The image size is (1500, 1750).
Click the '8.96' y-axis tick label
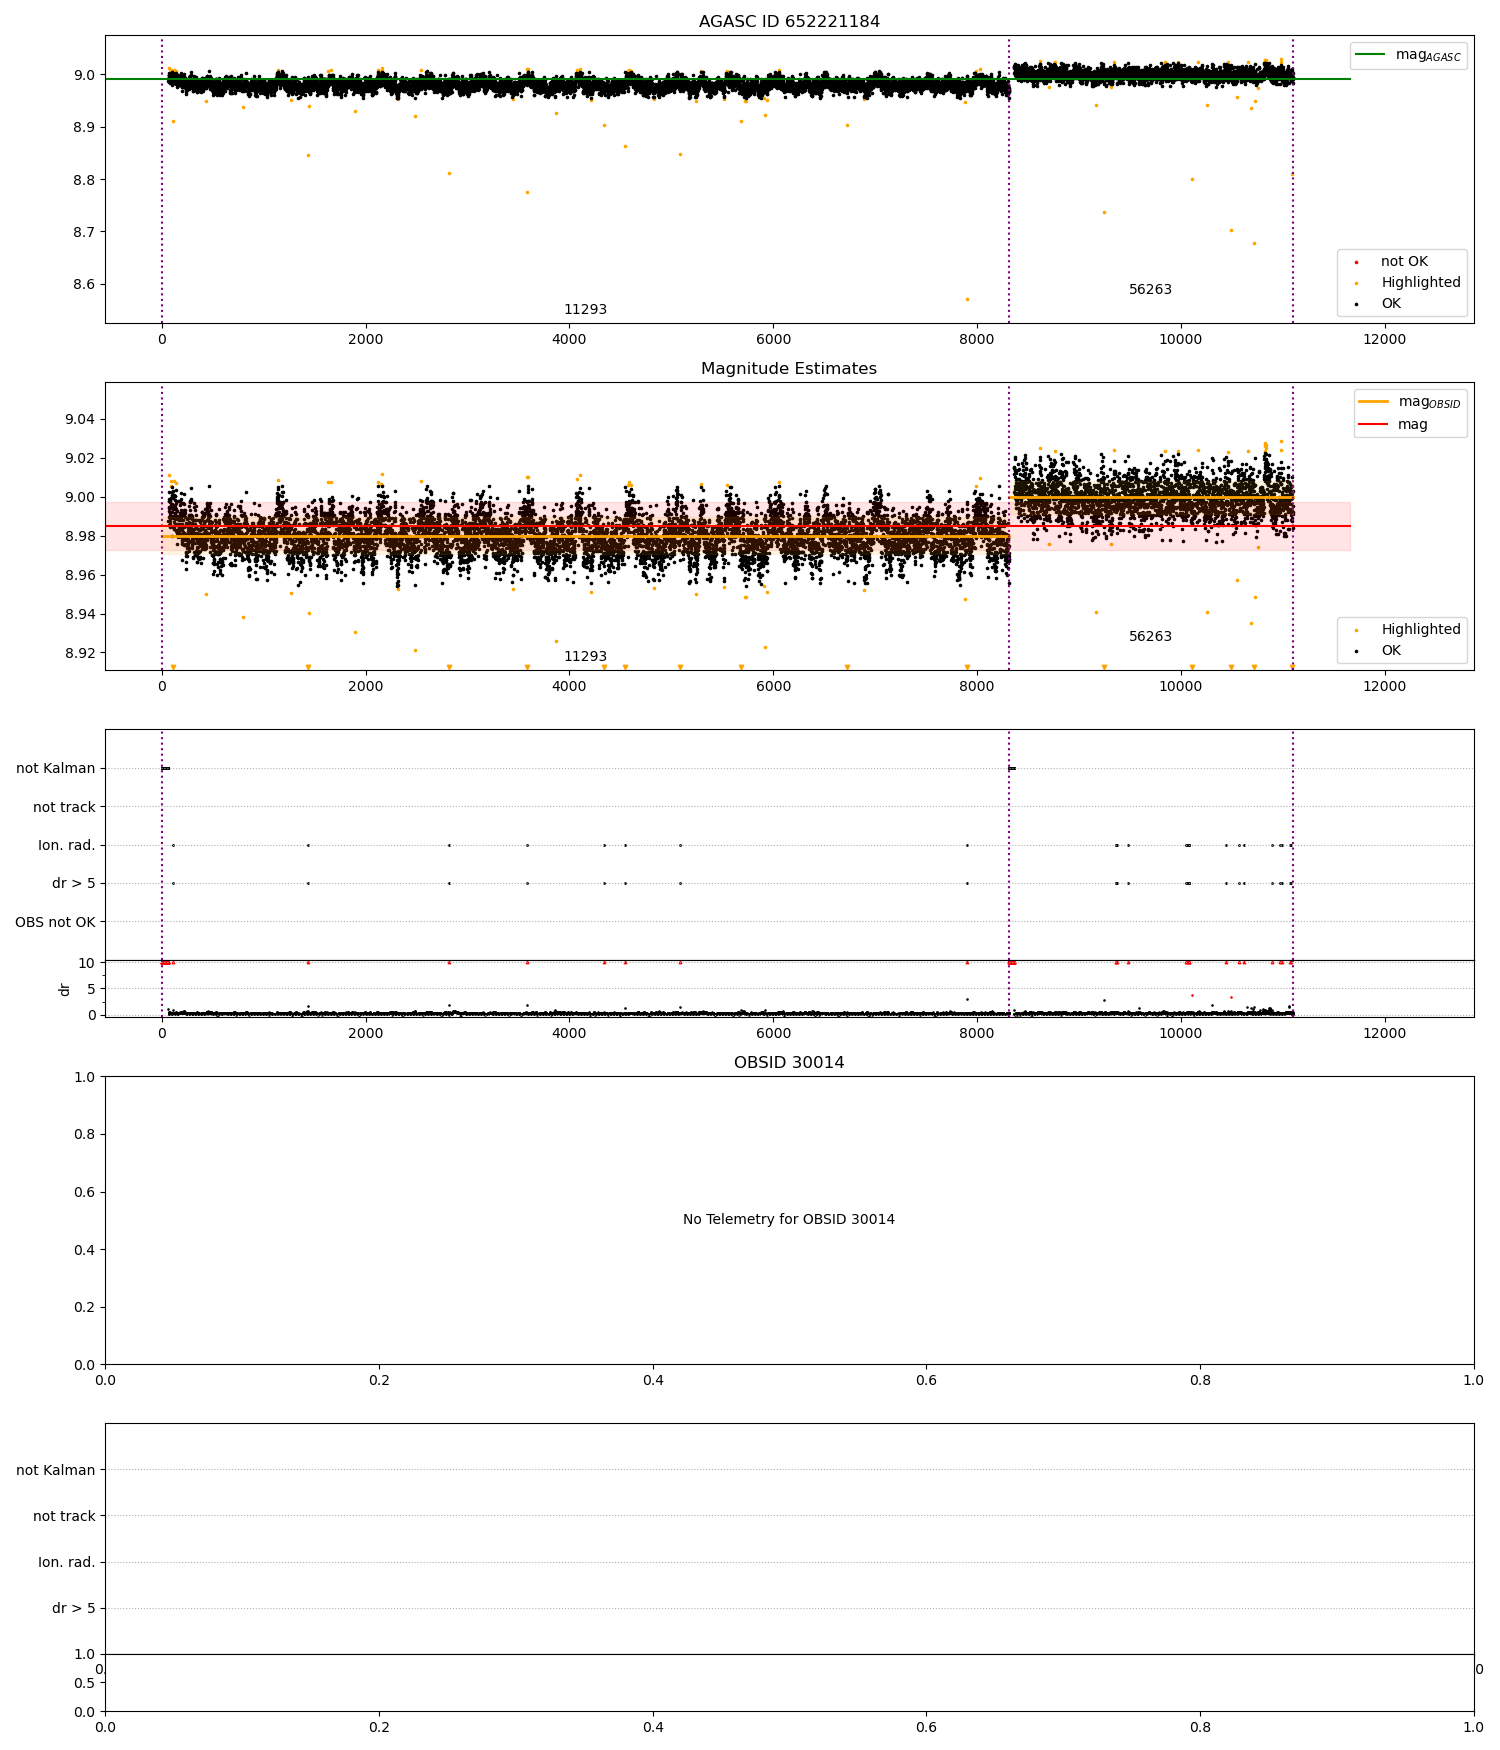pos(80,575)
